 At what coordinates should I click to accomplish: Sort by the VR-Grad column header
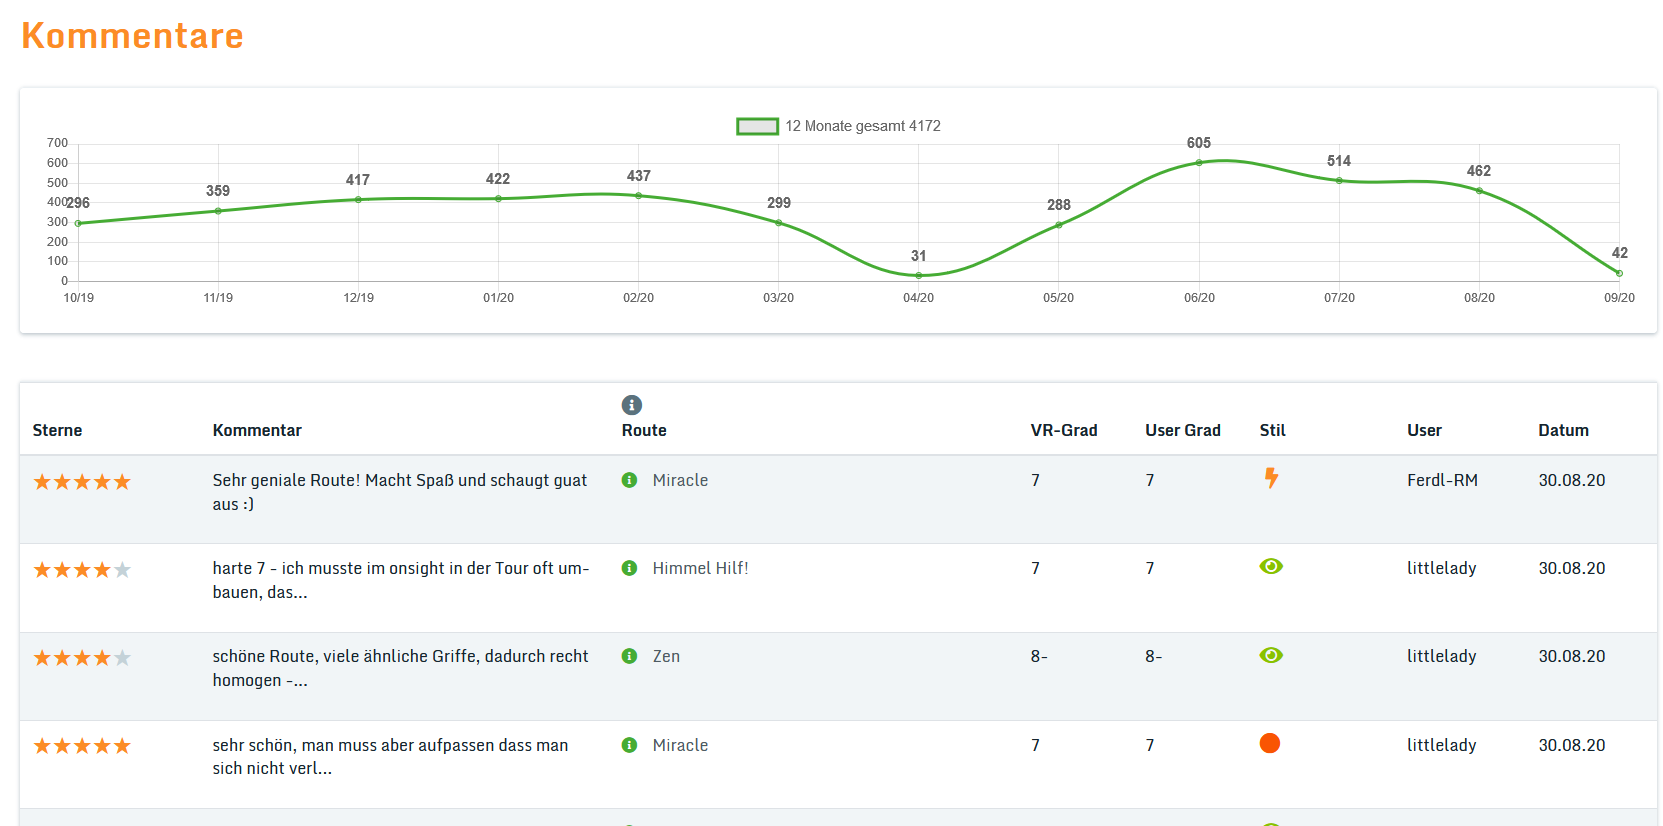tap(1064, 430)
